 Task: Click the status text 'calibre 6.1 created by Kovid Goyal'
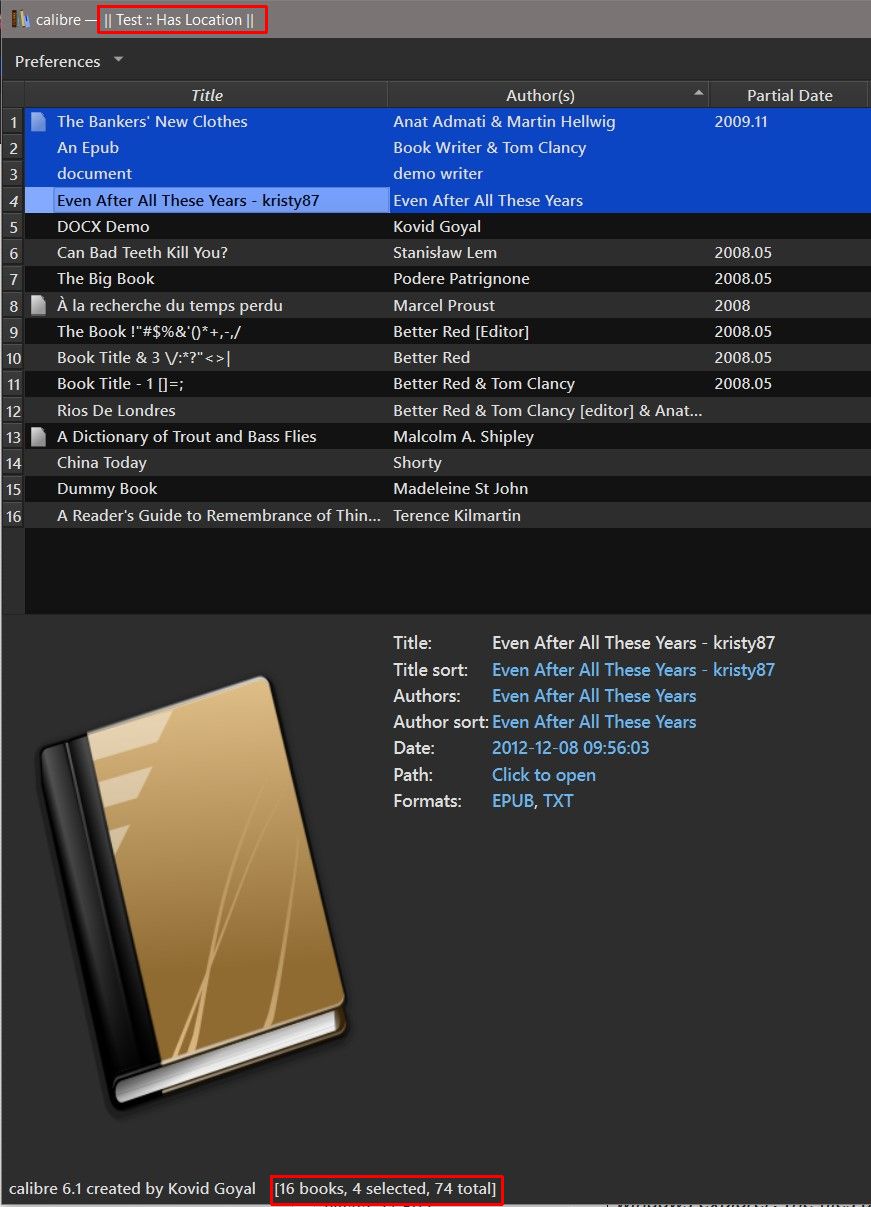(x=132, y=1190)
